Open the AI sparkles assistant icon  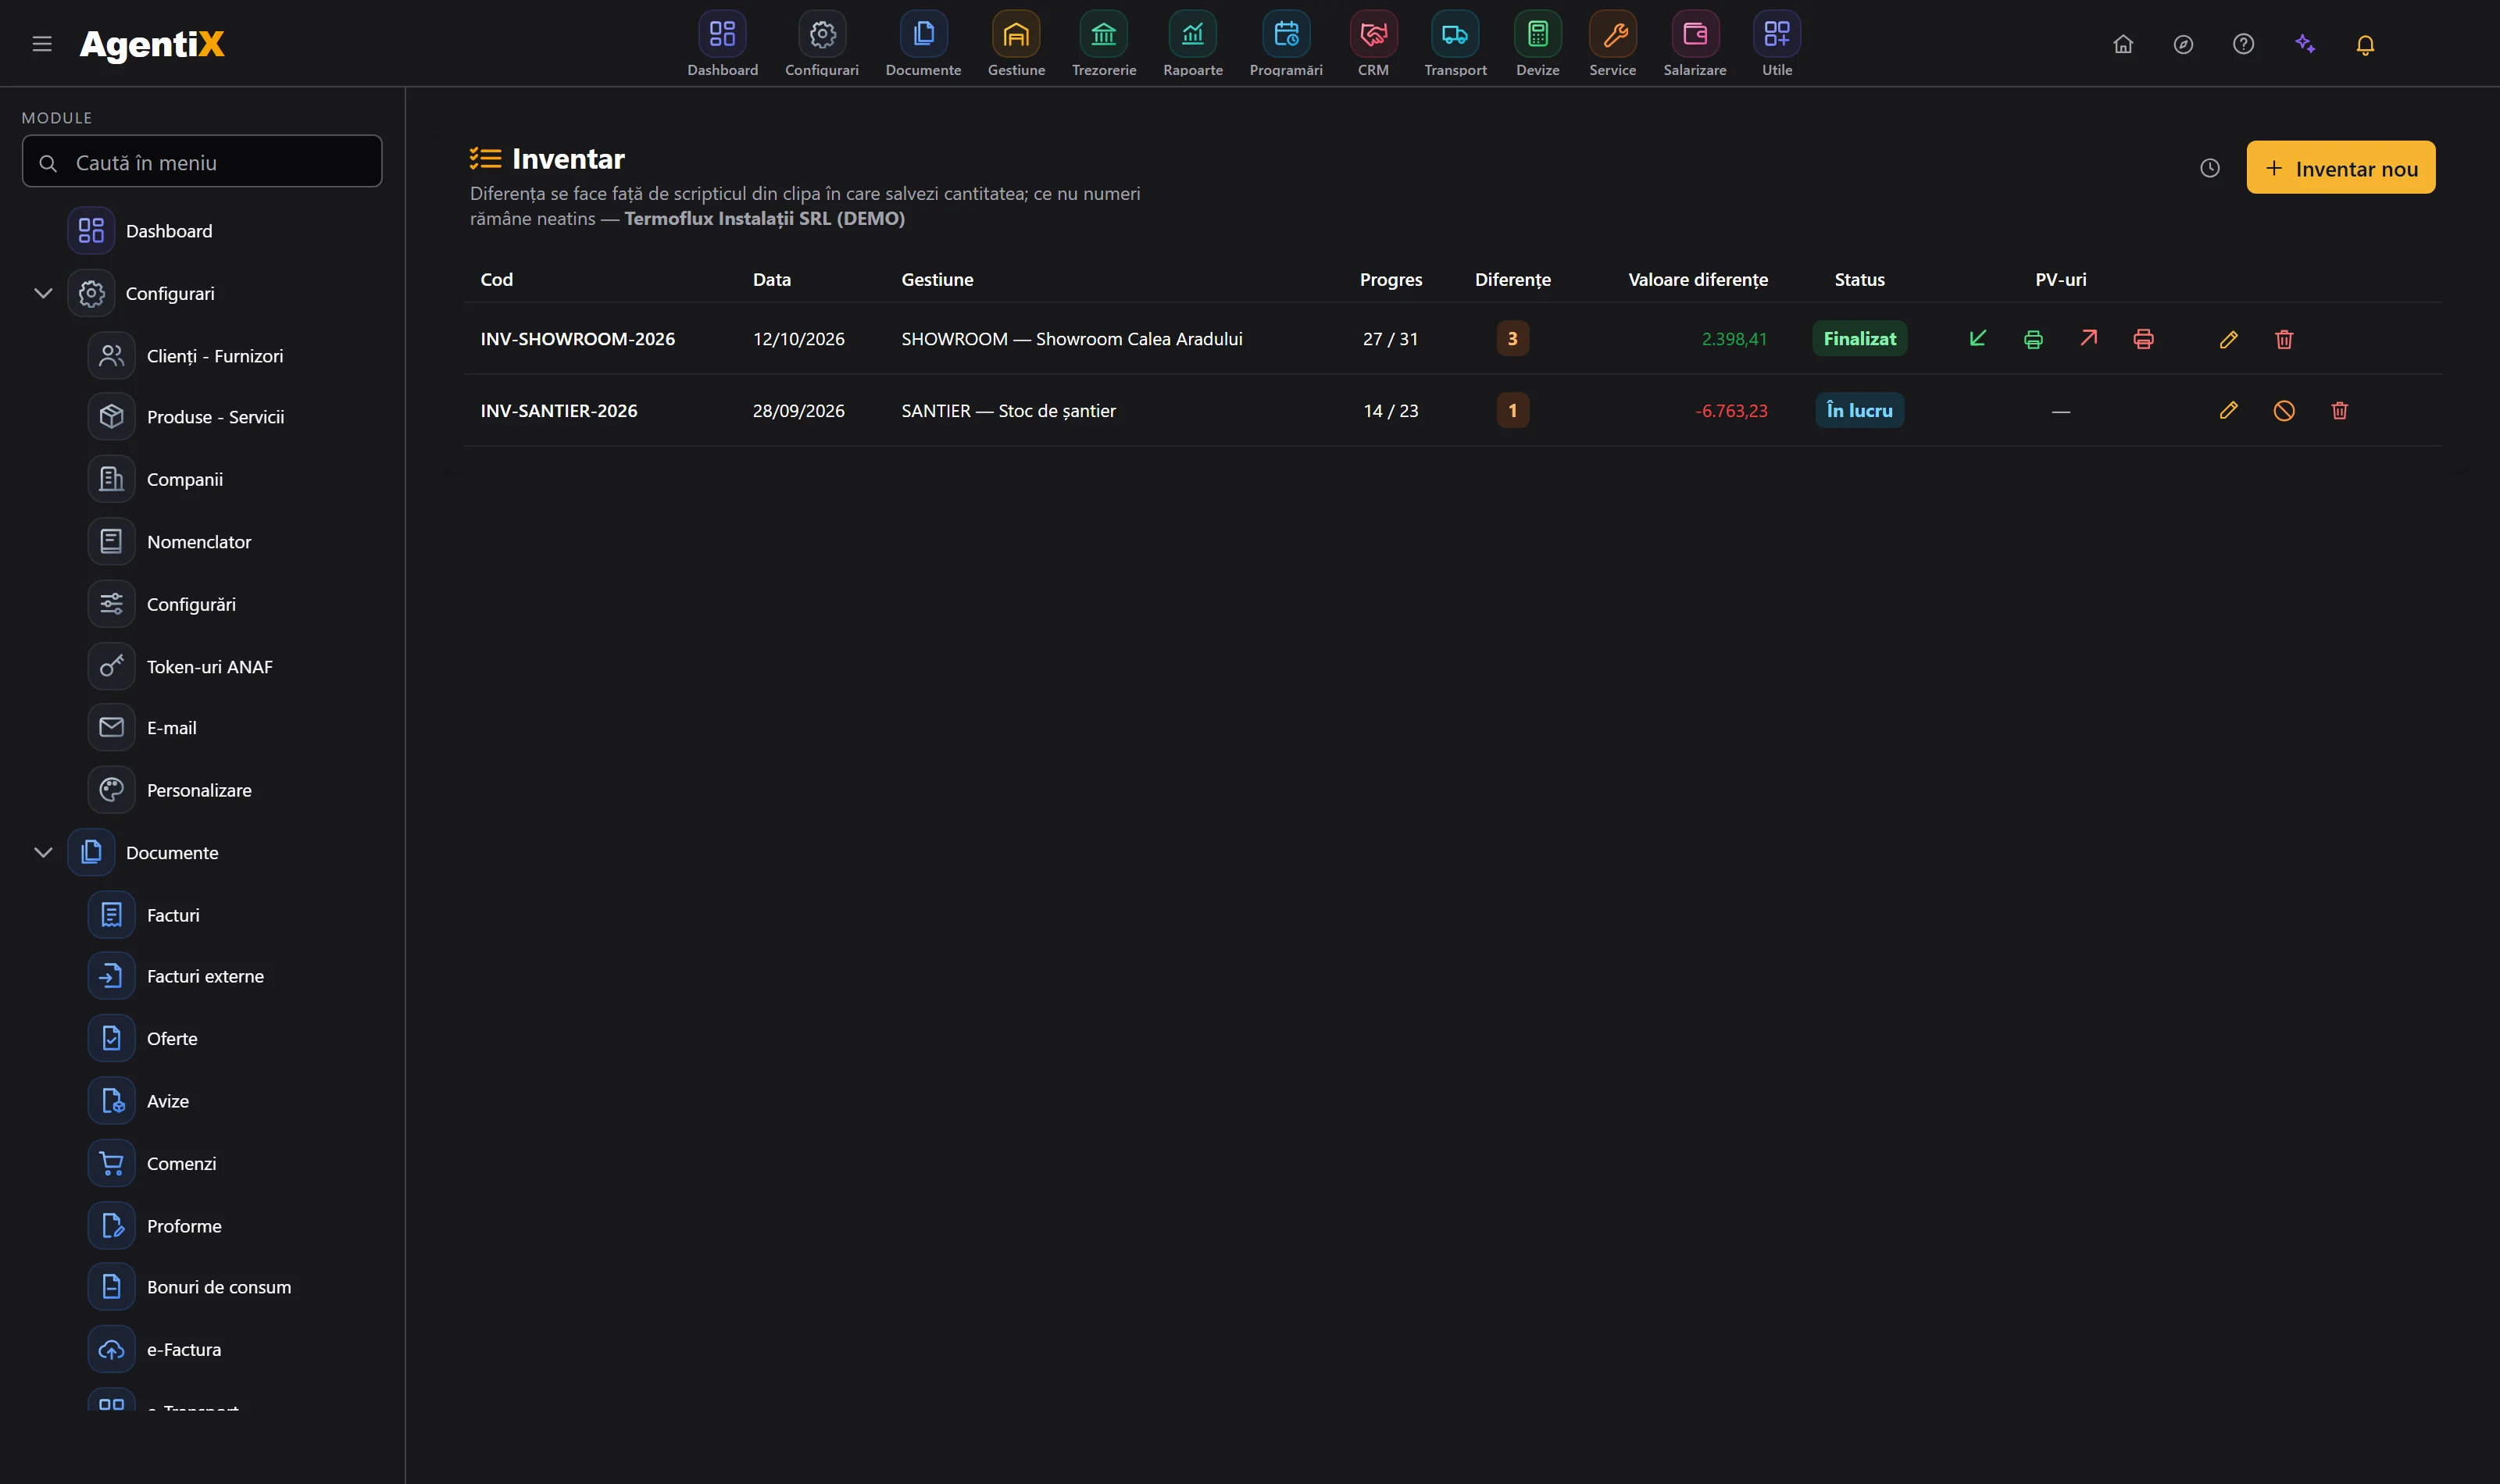point(2305,44)
